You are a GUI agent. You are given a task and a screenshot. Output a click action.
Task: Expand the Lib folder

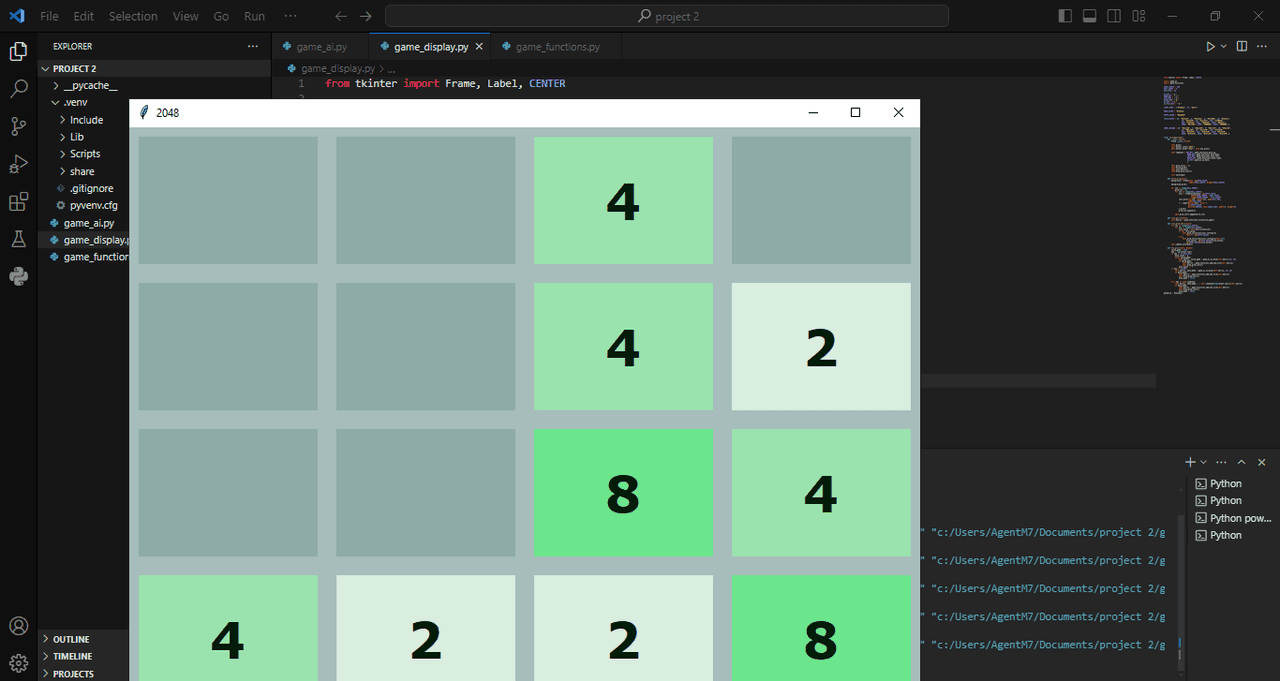(x=77, y=137)
